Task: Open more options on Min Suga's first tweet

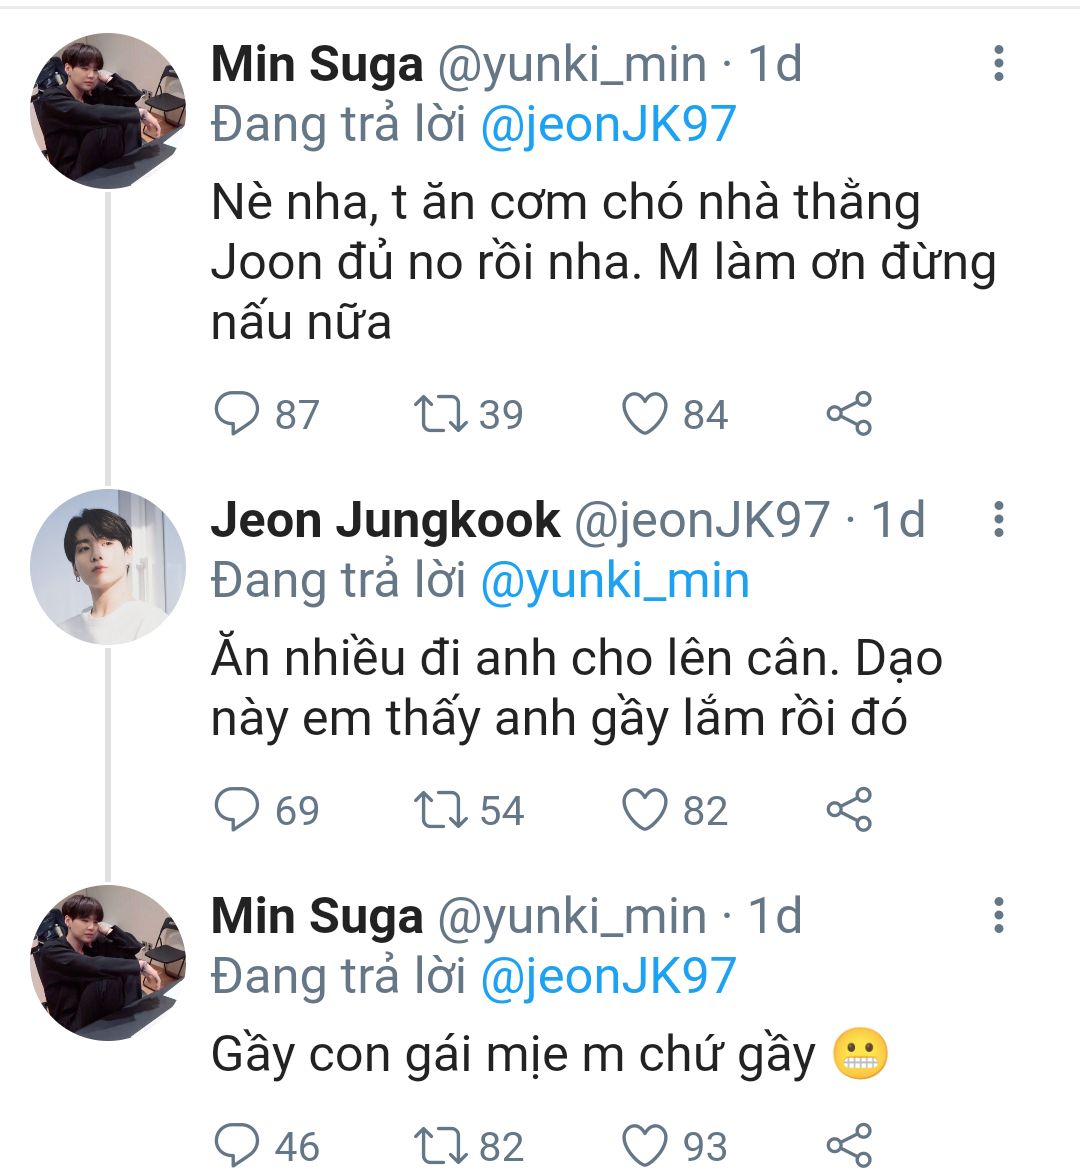Action: 998,64
